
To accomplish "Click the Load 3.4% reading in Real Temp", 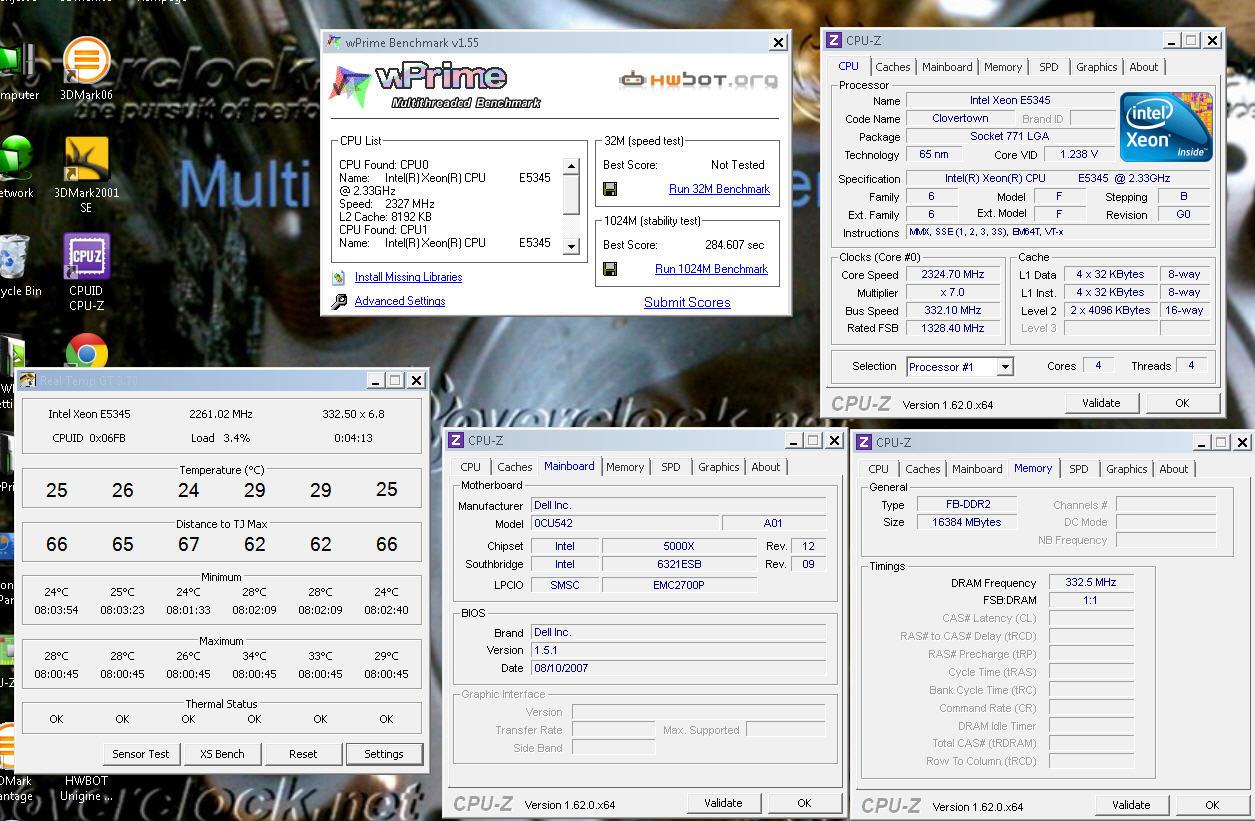I will (221, 438).
